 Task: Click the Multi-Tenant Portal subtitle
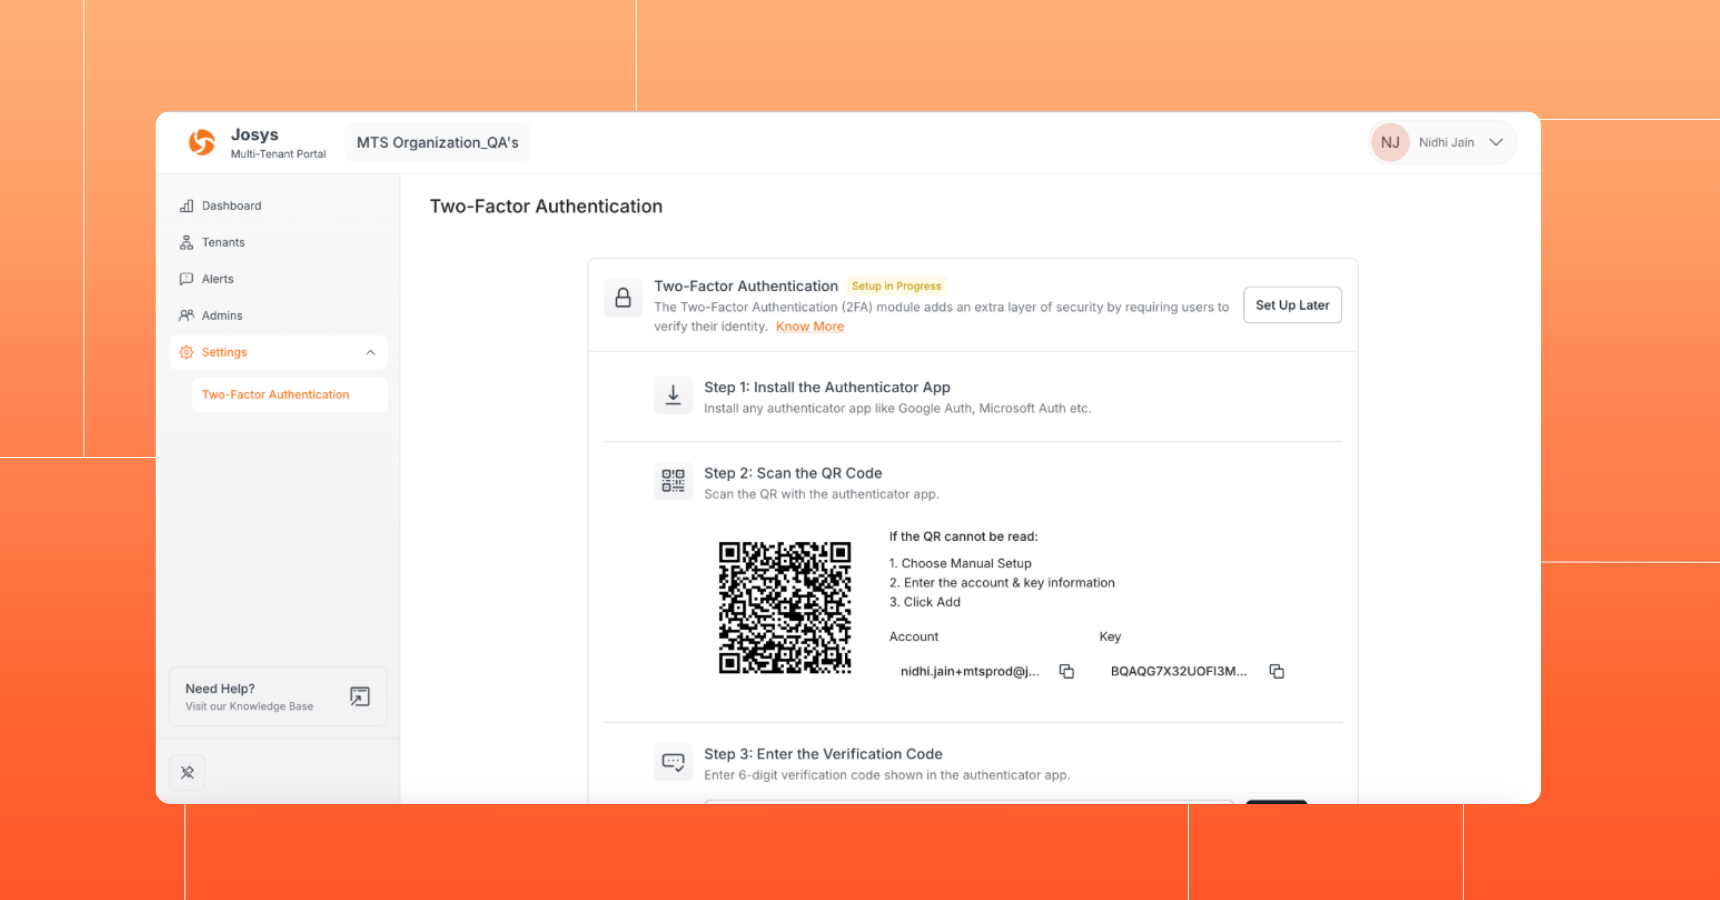[x=278, y=154]
